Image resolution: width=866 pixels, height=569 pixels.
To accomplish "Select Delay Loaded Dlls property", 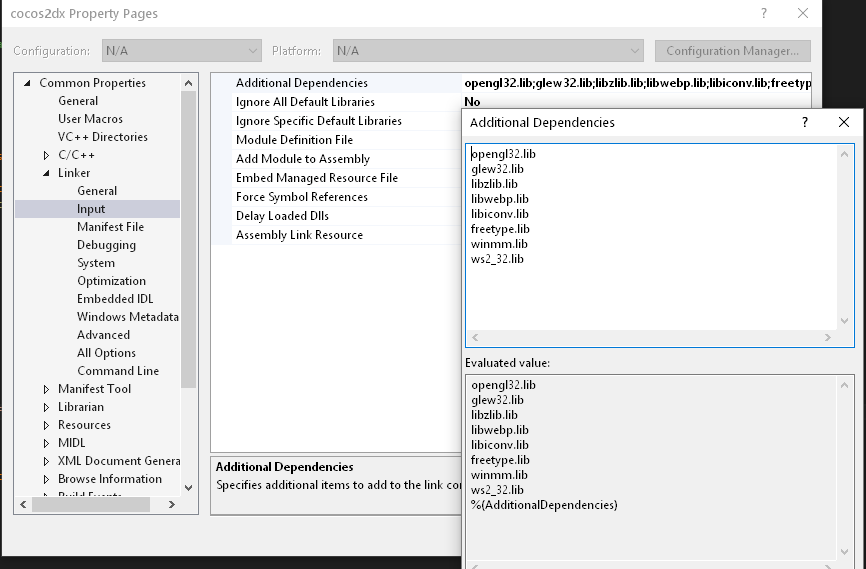I will tap(282, 216).
